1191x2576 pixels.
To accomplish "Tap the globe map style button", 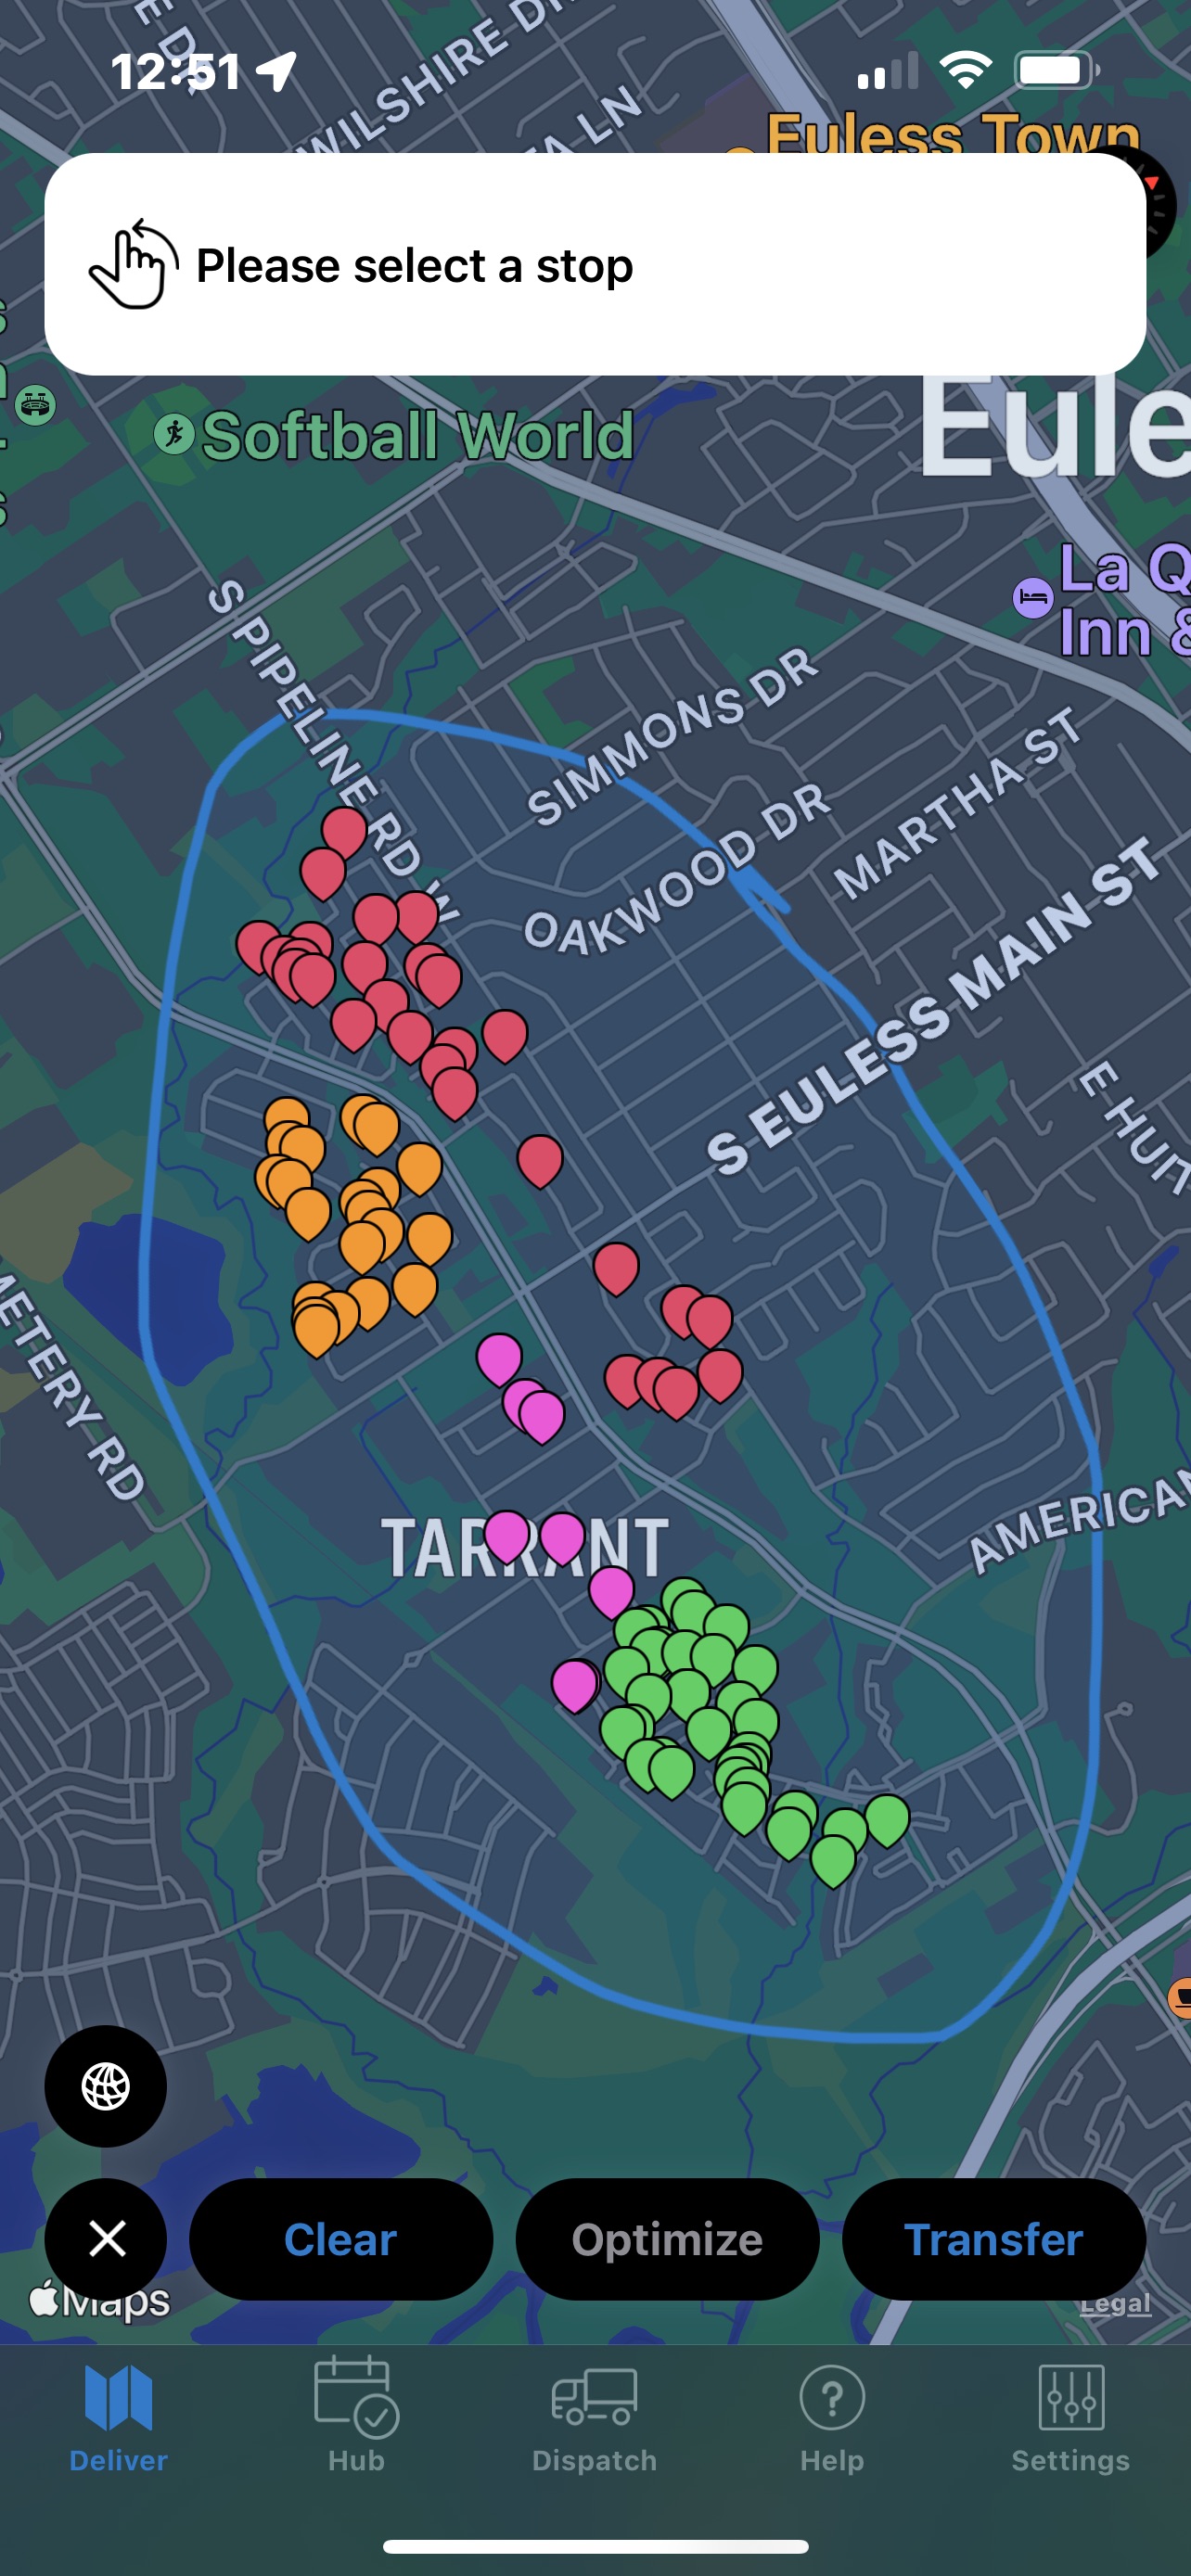I will [x=105, y=2086].
